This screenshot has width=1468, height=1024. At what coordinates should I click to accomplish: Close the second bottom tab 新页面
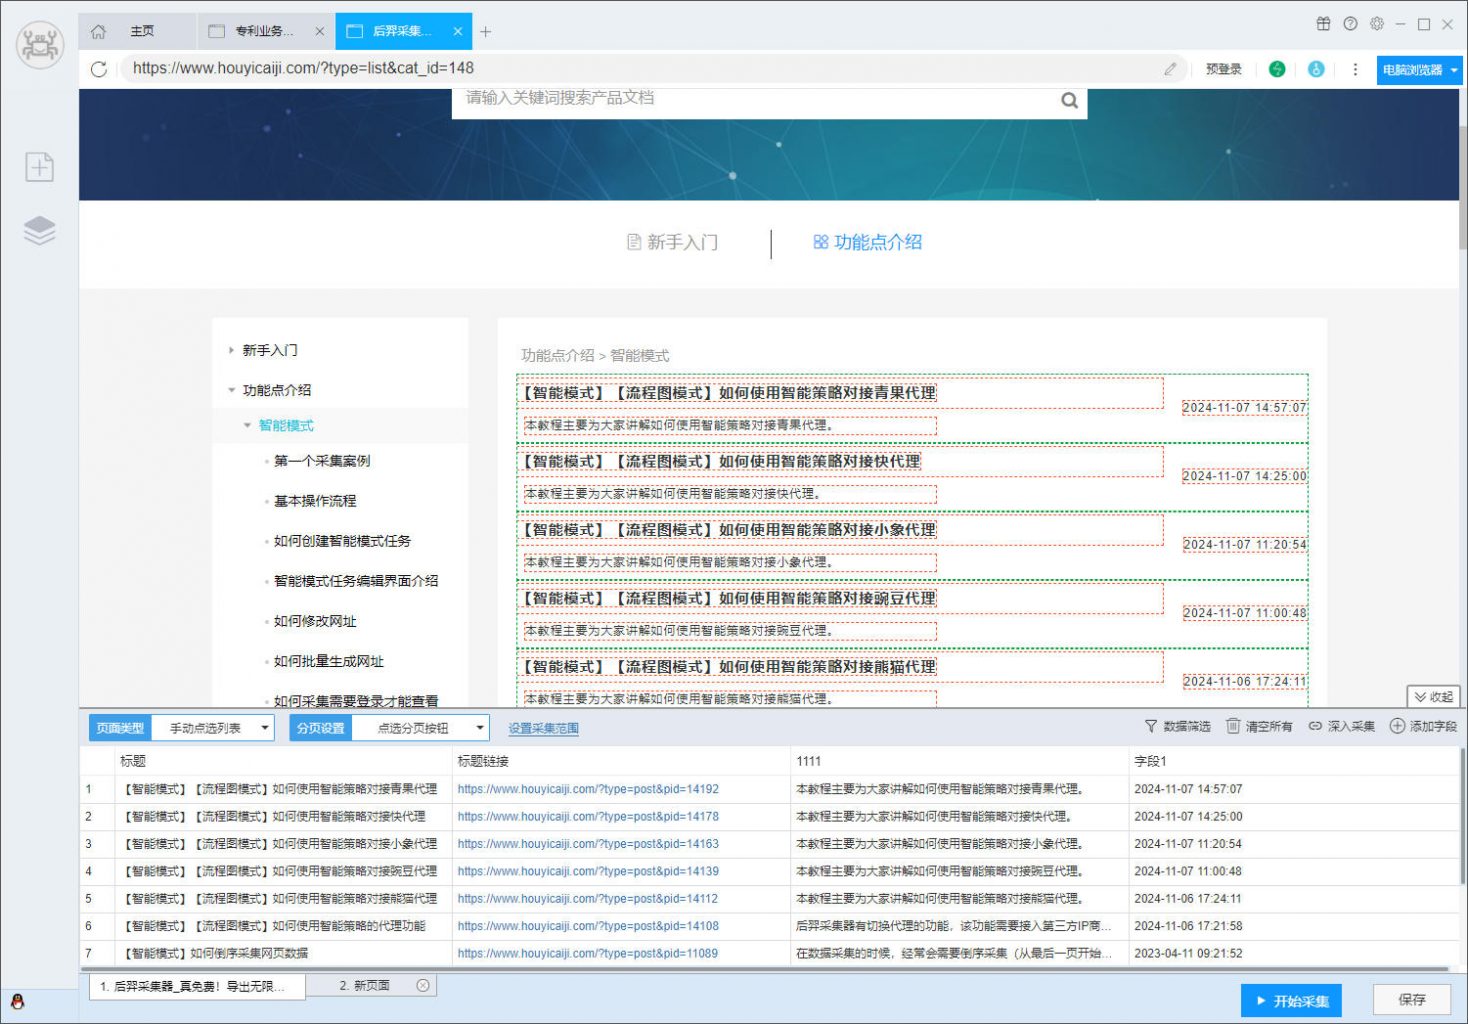coord(423,986)
